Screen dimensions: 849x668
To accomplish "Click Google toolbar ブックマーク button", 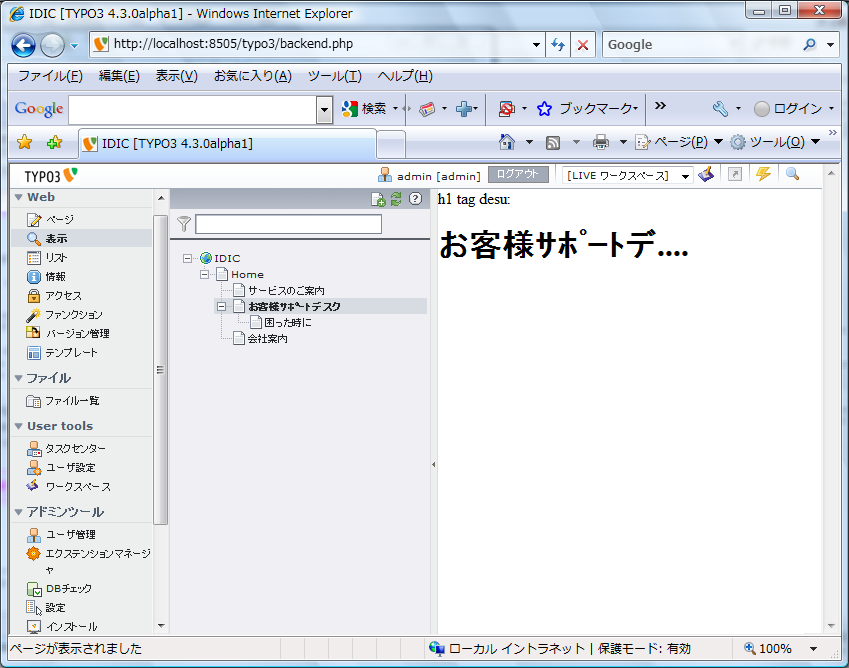I will pyautogui.click(x=585, y=109).
